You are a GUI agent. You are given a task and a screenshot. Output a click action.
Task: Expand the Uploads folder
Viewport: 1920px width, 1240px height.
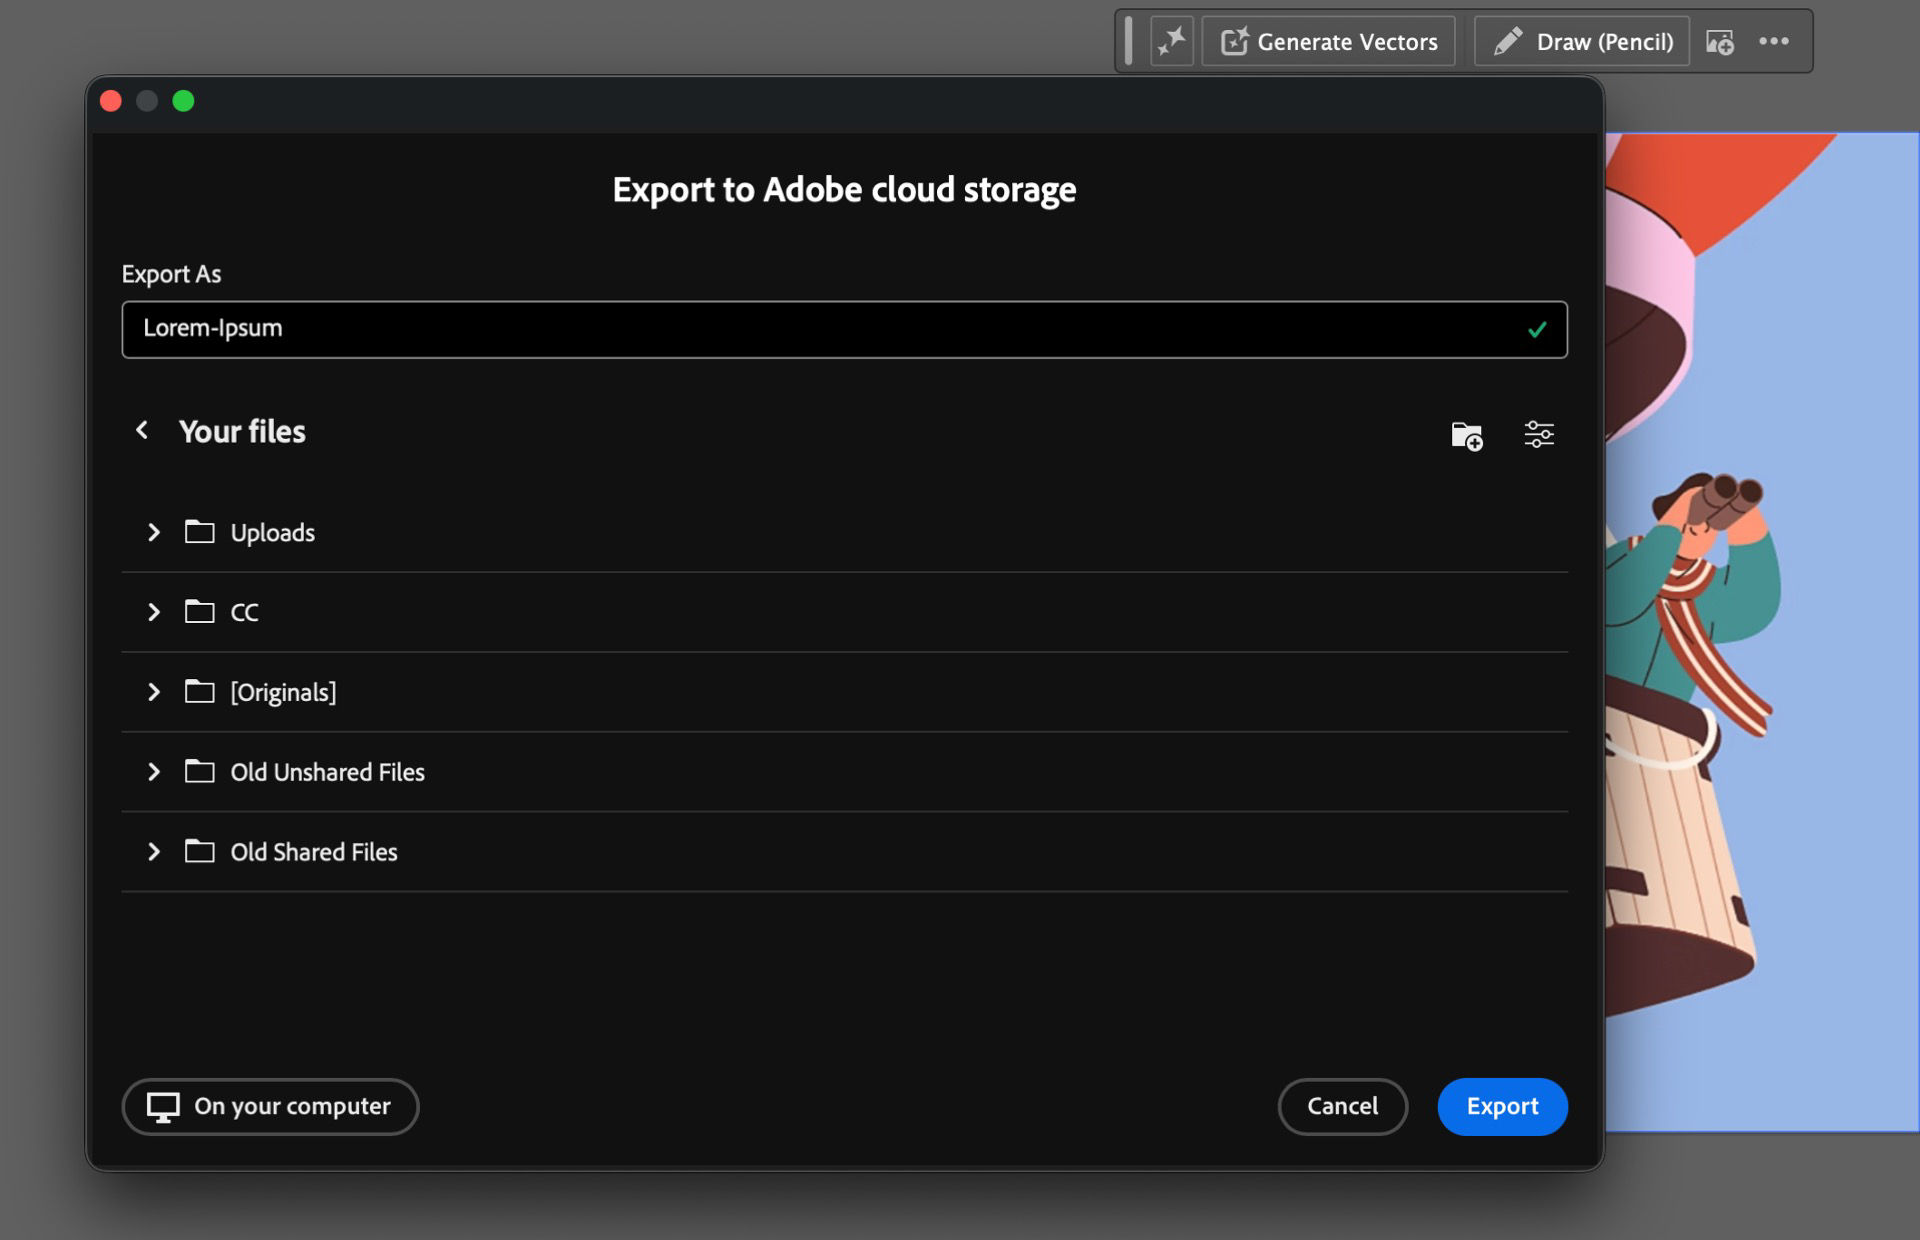[x=154, y=532]
